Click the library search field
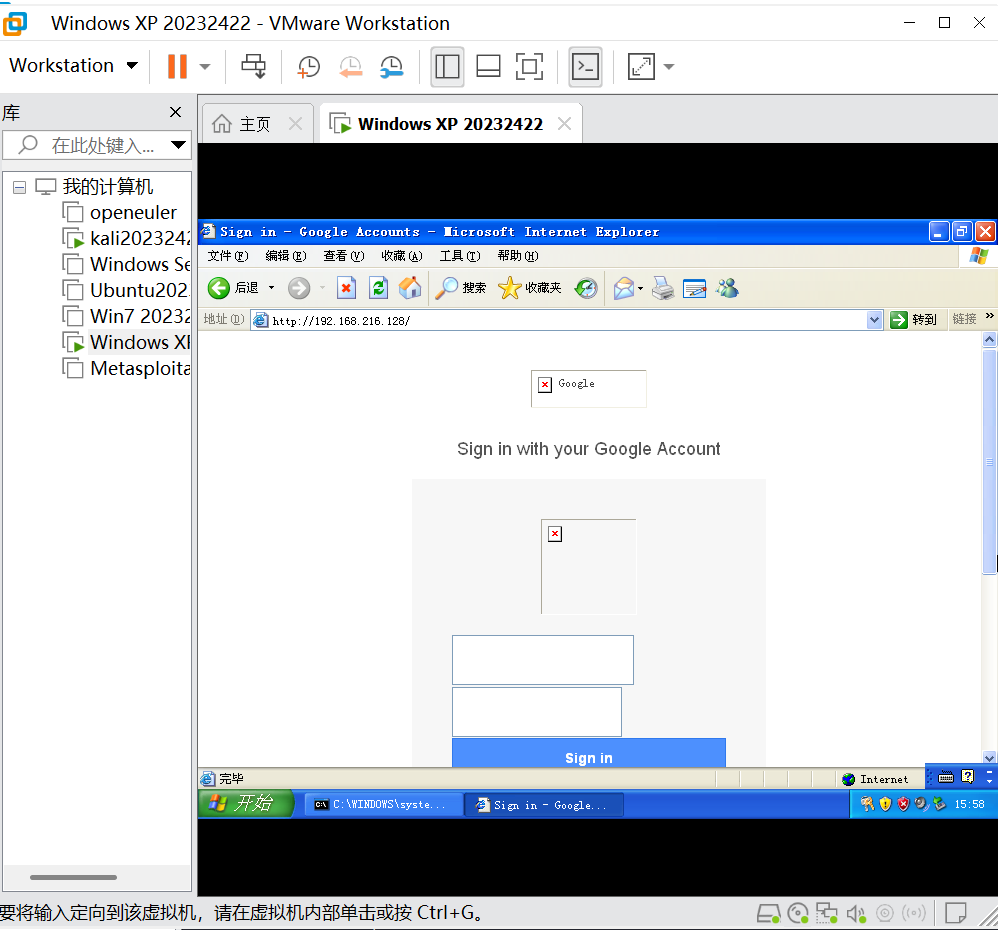 [x=95, y=145]
